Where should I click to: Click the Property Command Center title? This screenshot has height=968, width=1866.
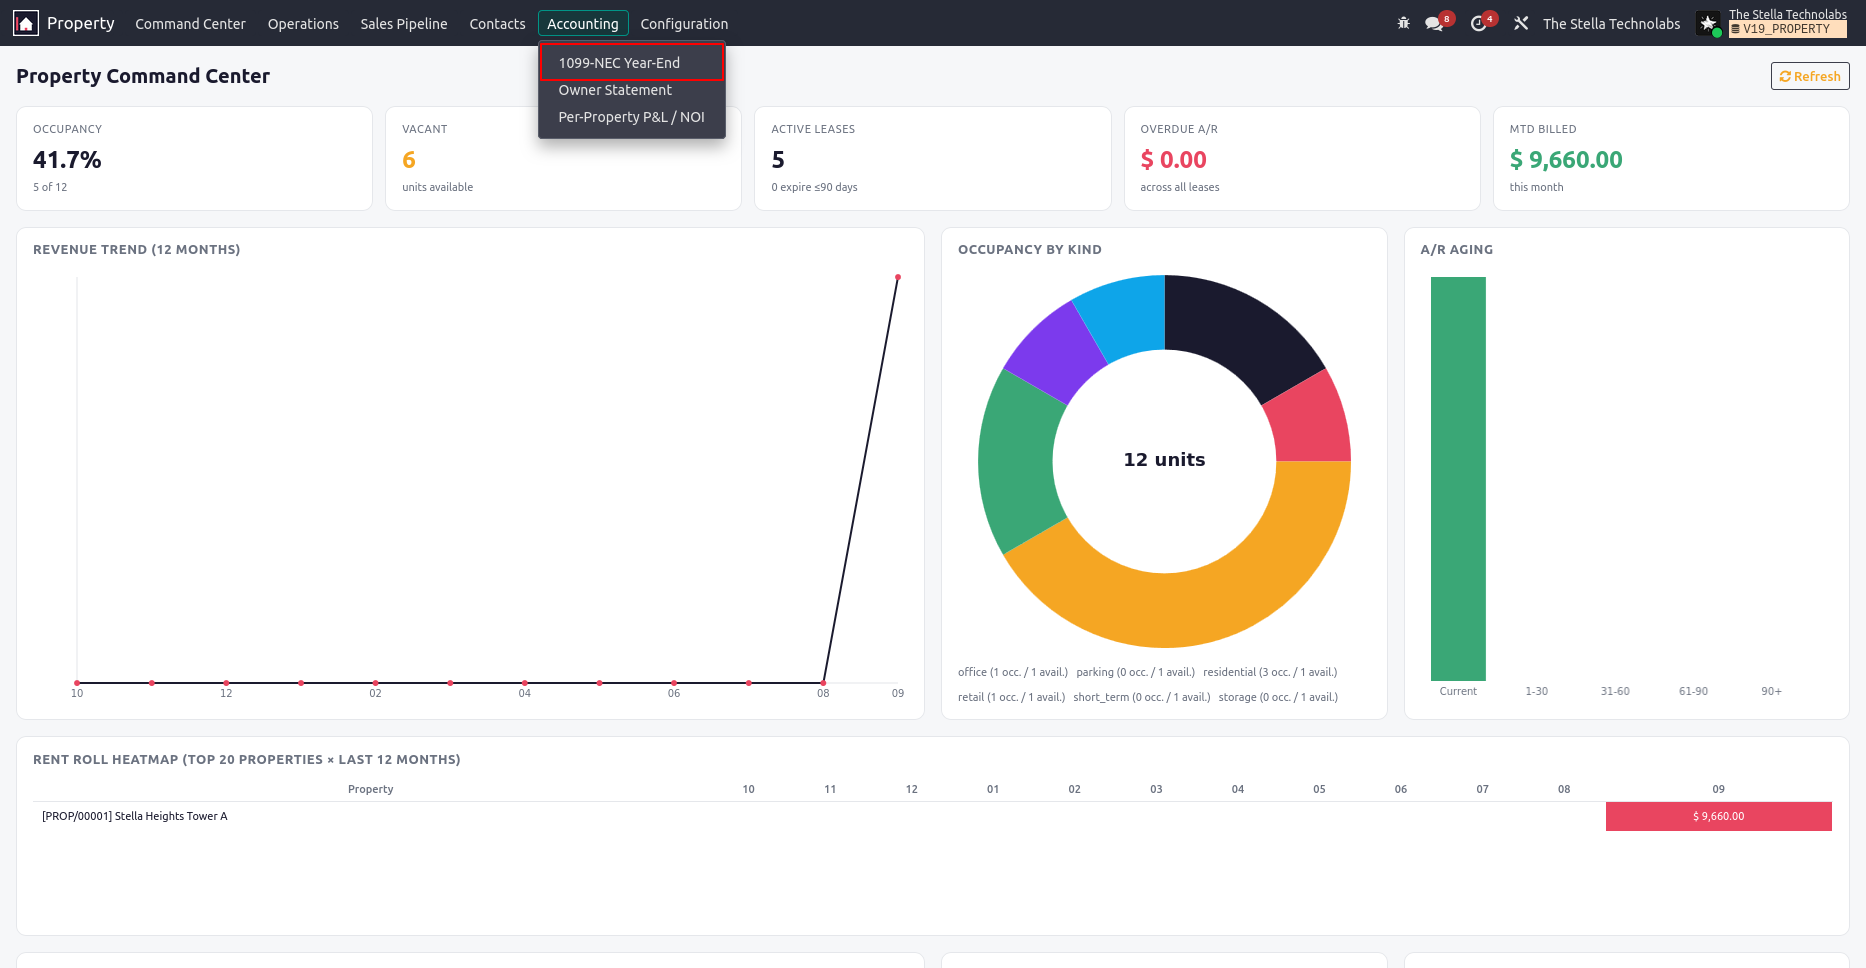[x=143, y=76]
